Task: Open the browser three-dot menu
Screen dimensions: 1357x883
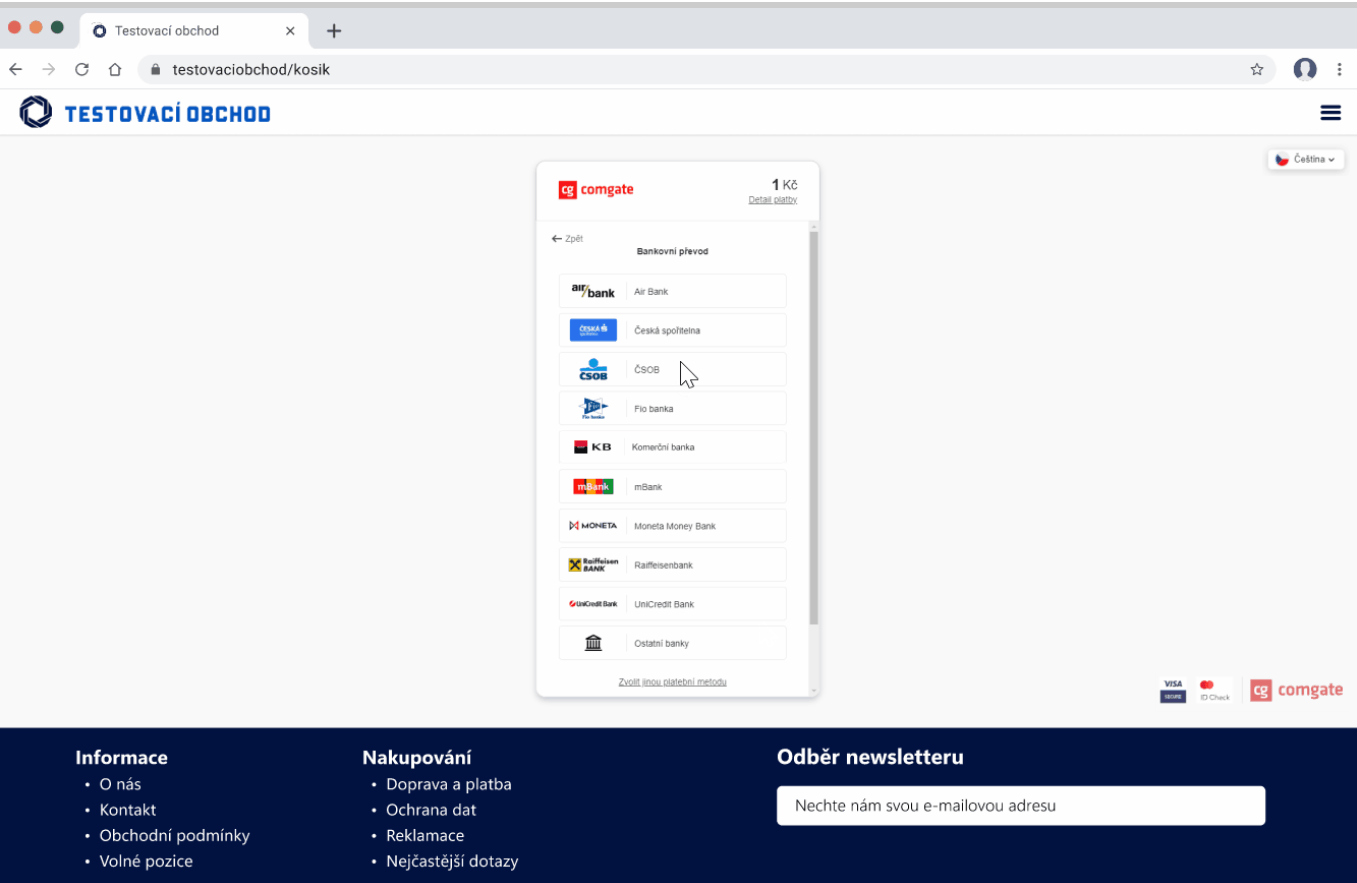Action: pos(1339,70)
